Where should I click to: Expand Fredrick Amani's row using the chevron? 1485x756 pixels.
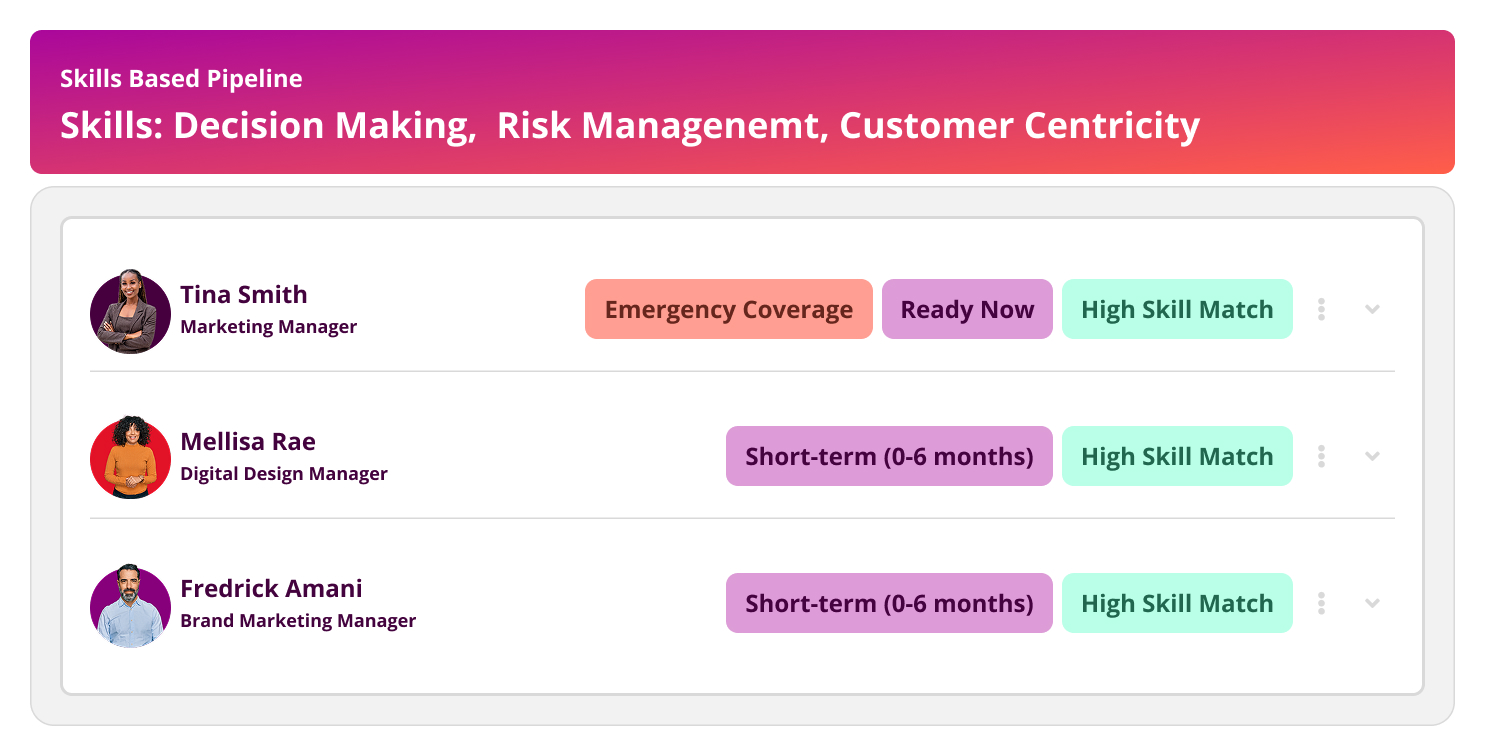coord(1373,603)
